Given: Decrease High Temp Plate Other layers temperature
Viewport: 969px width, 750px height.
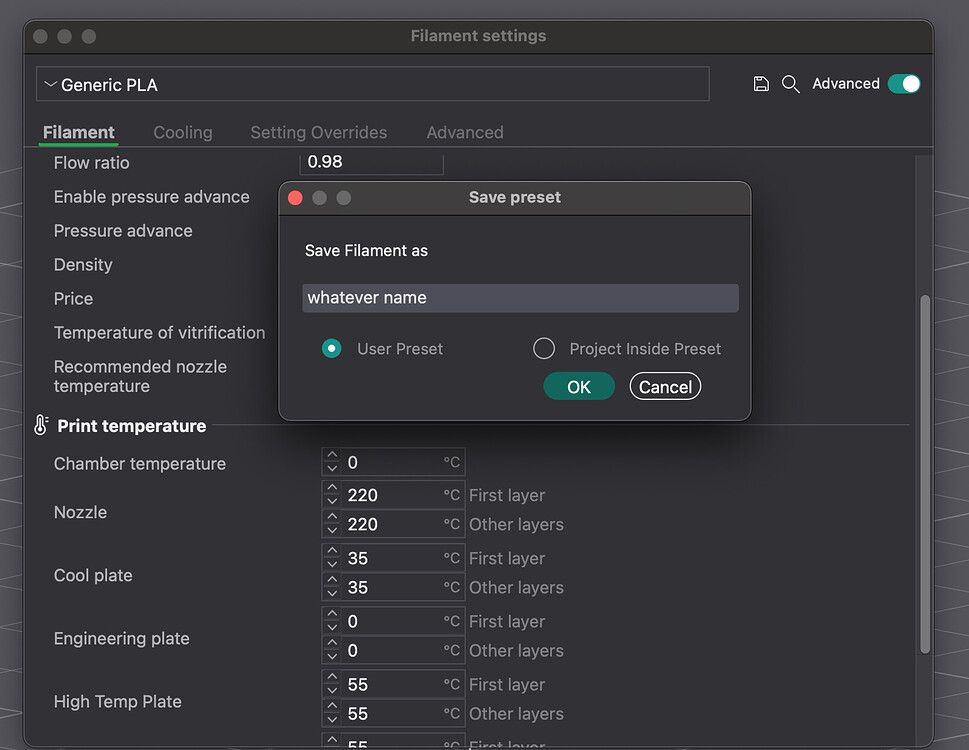Looking at the screenshot, I should pyautogui.click(x=332, y=720).
